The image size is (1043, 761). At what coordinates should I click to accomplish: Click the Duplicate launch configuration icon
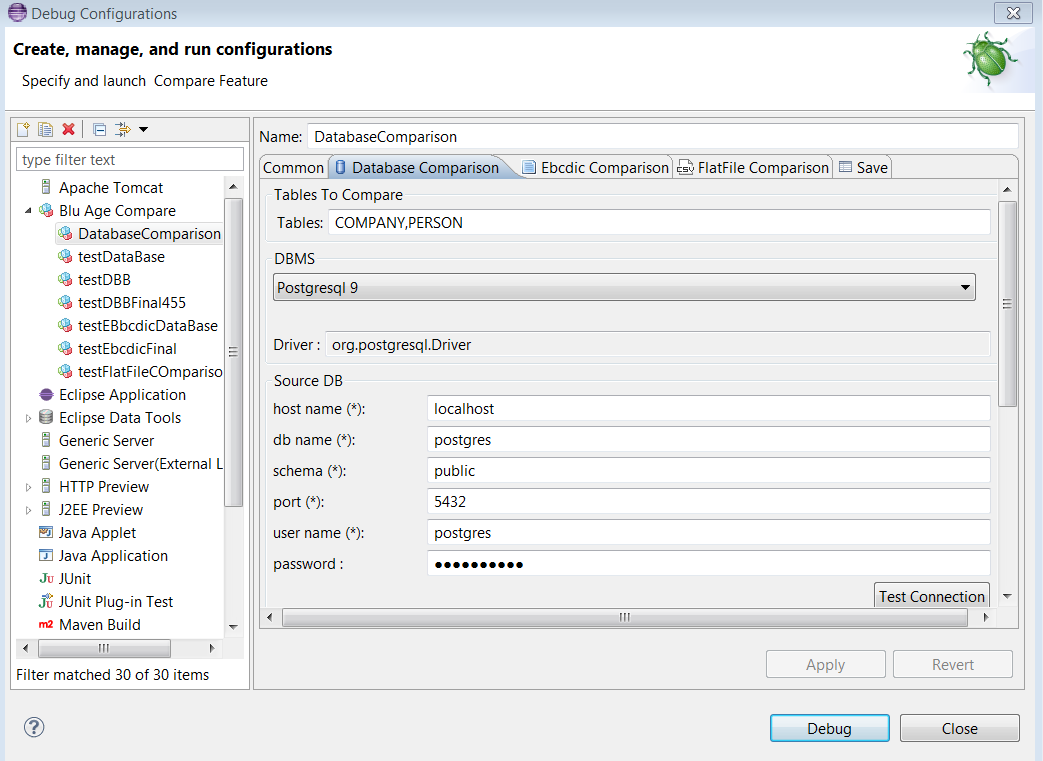point(45,129)
